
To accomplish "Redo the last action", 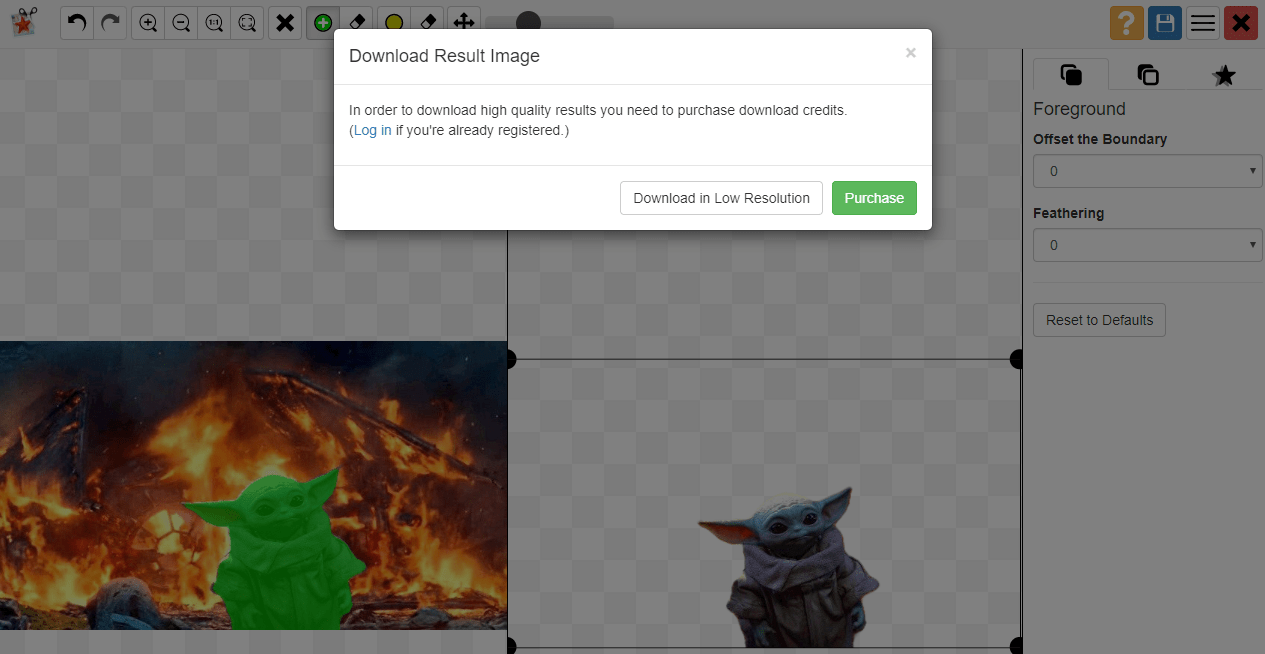I will 110,23.
